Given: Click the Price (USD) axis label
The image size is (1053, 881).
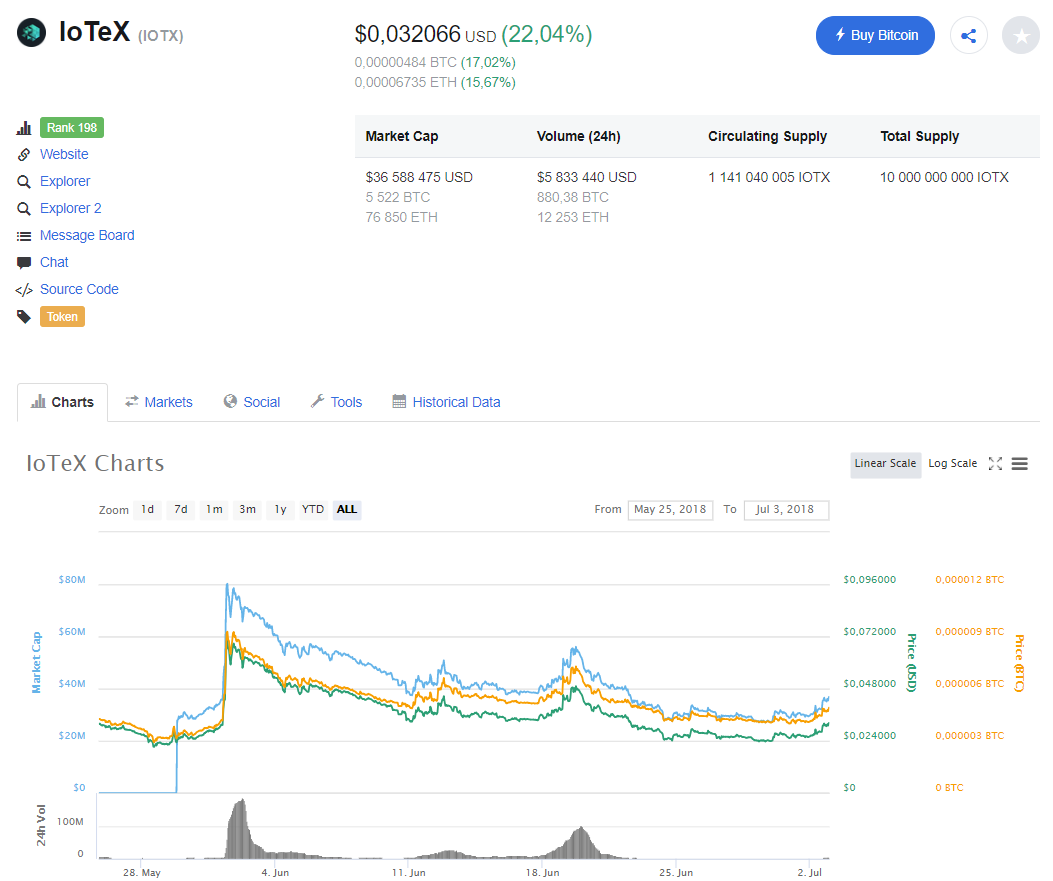Looking at the screenshot, I should (x=912, y=663).
